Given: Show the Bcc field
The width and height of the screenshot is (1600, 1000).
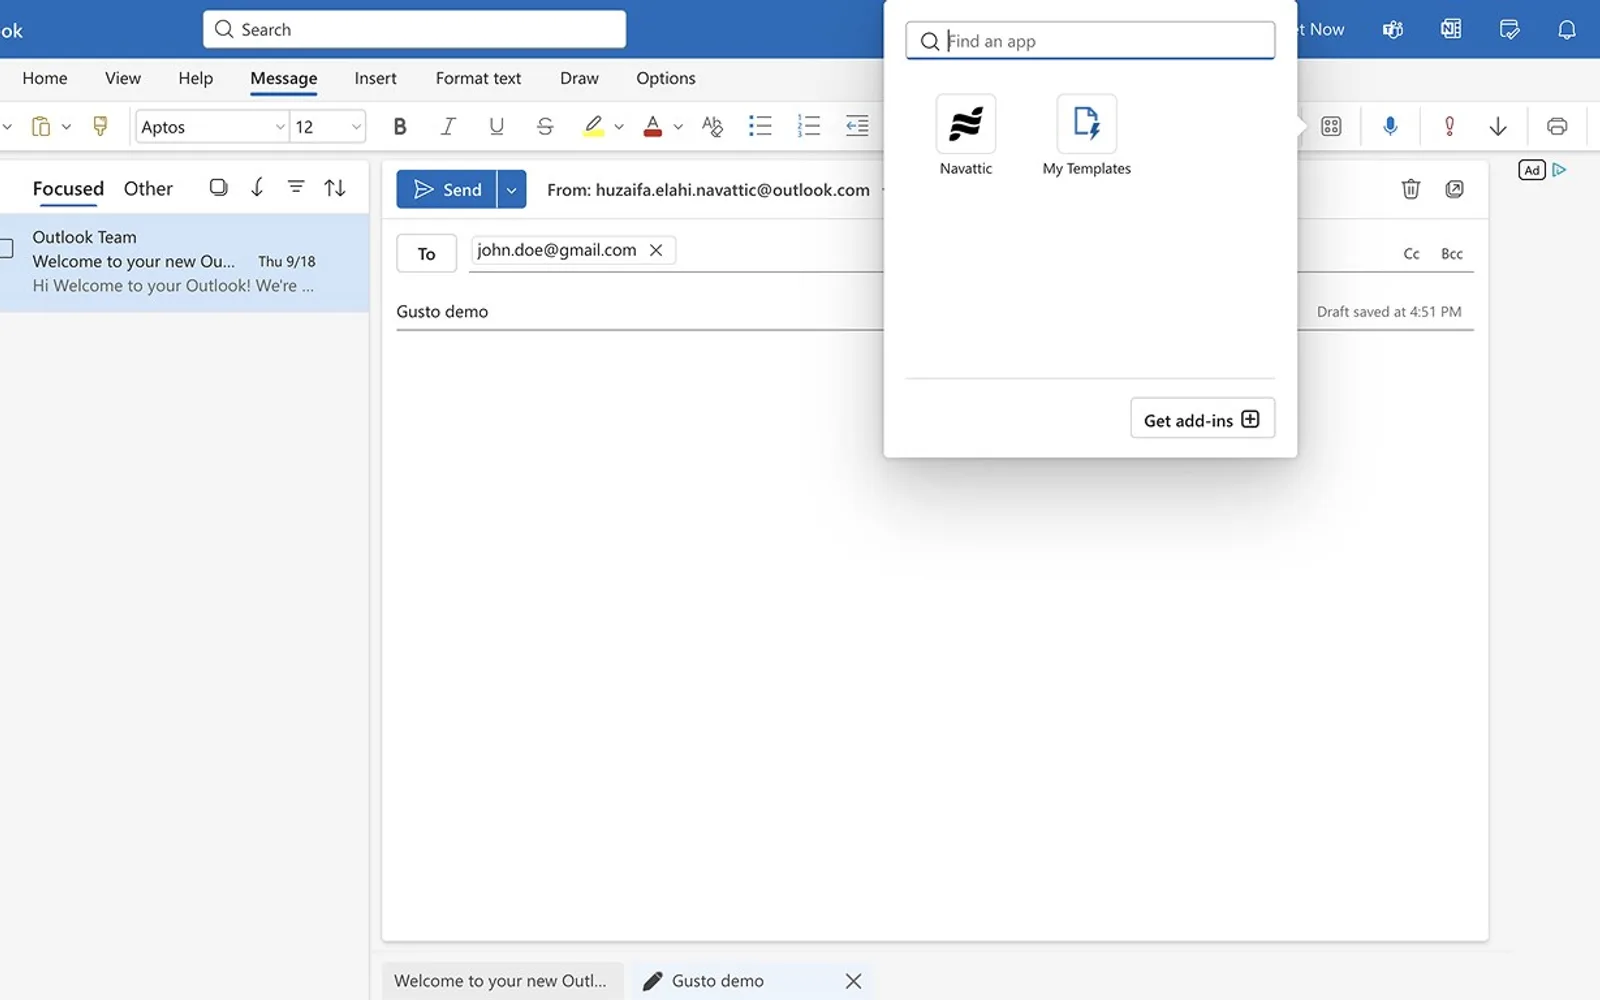Looking at the screenshot, I should point(1451,254).
